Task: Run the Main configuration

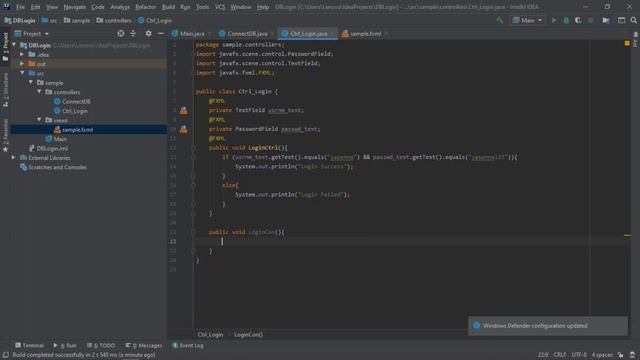Action: tap(554, 20)
